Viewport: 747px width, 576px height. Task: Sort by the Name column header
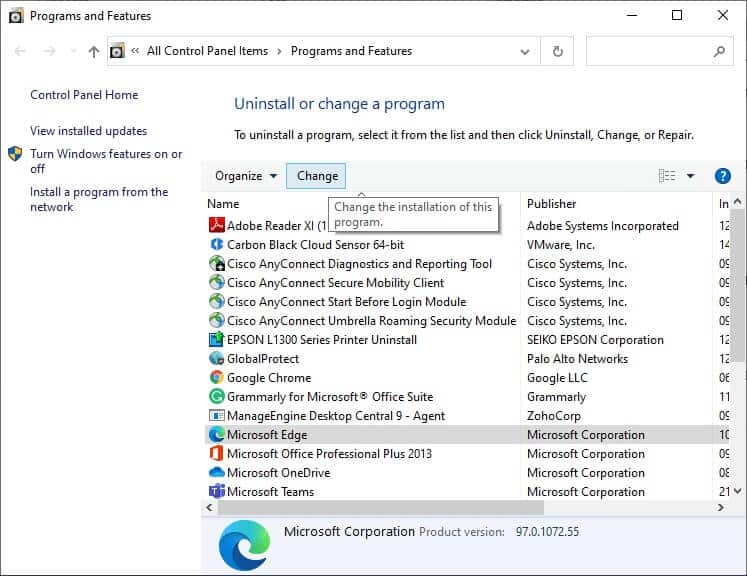pyautogui.click(x=223, y=204)
